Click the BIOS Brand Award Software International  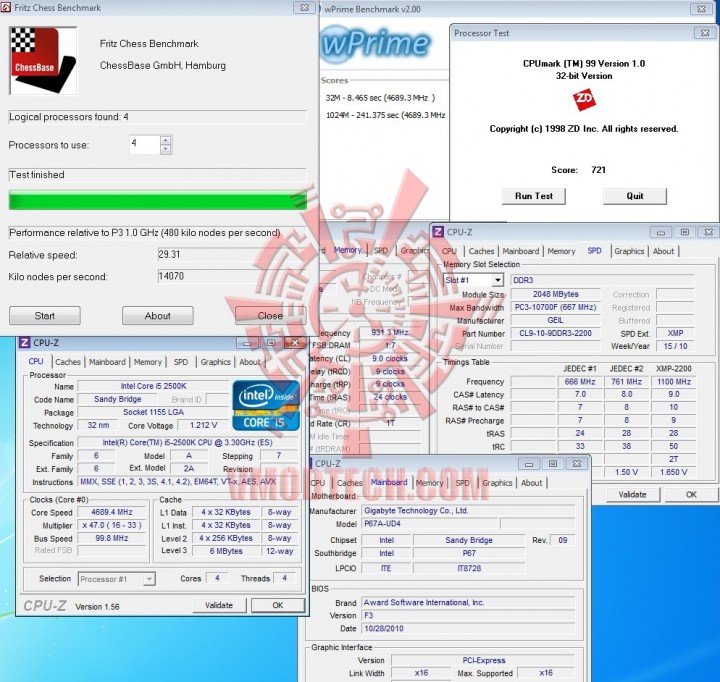pos(468,602)
